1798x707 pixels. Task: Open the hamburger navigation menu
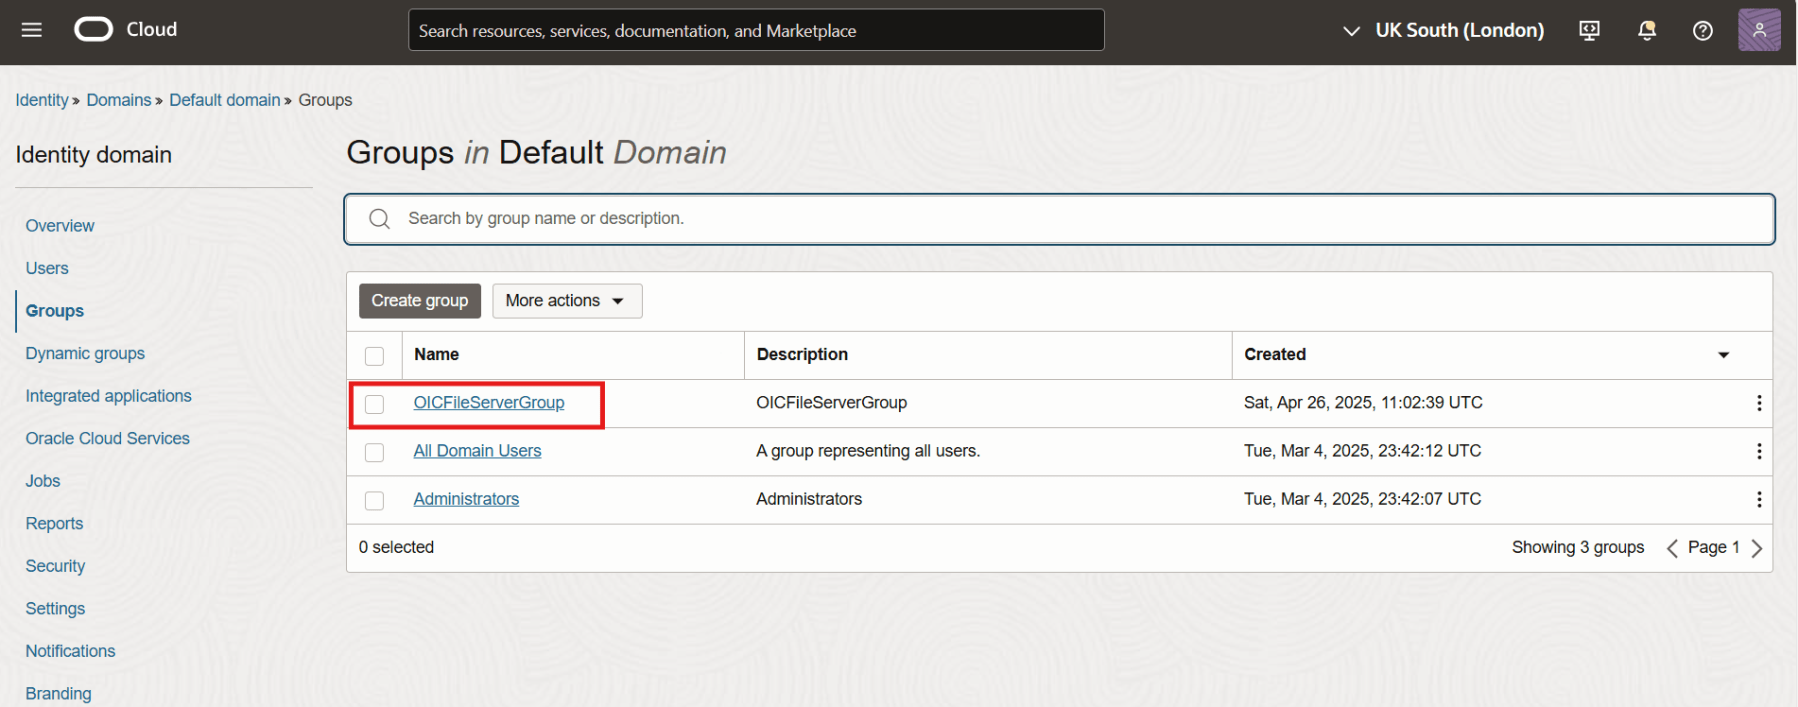(32, 30)
